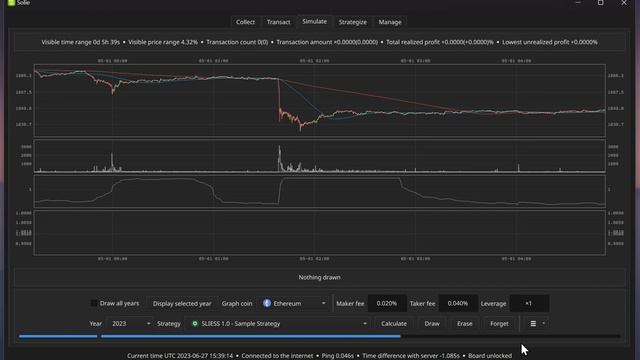Open the Manage tab
640x360 pixels.
390,22
